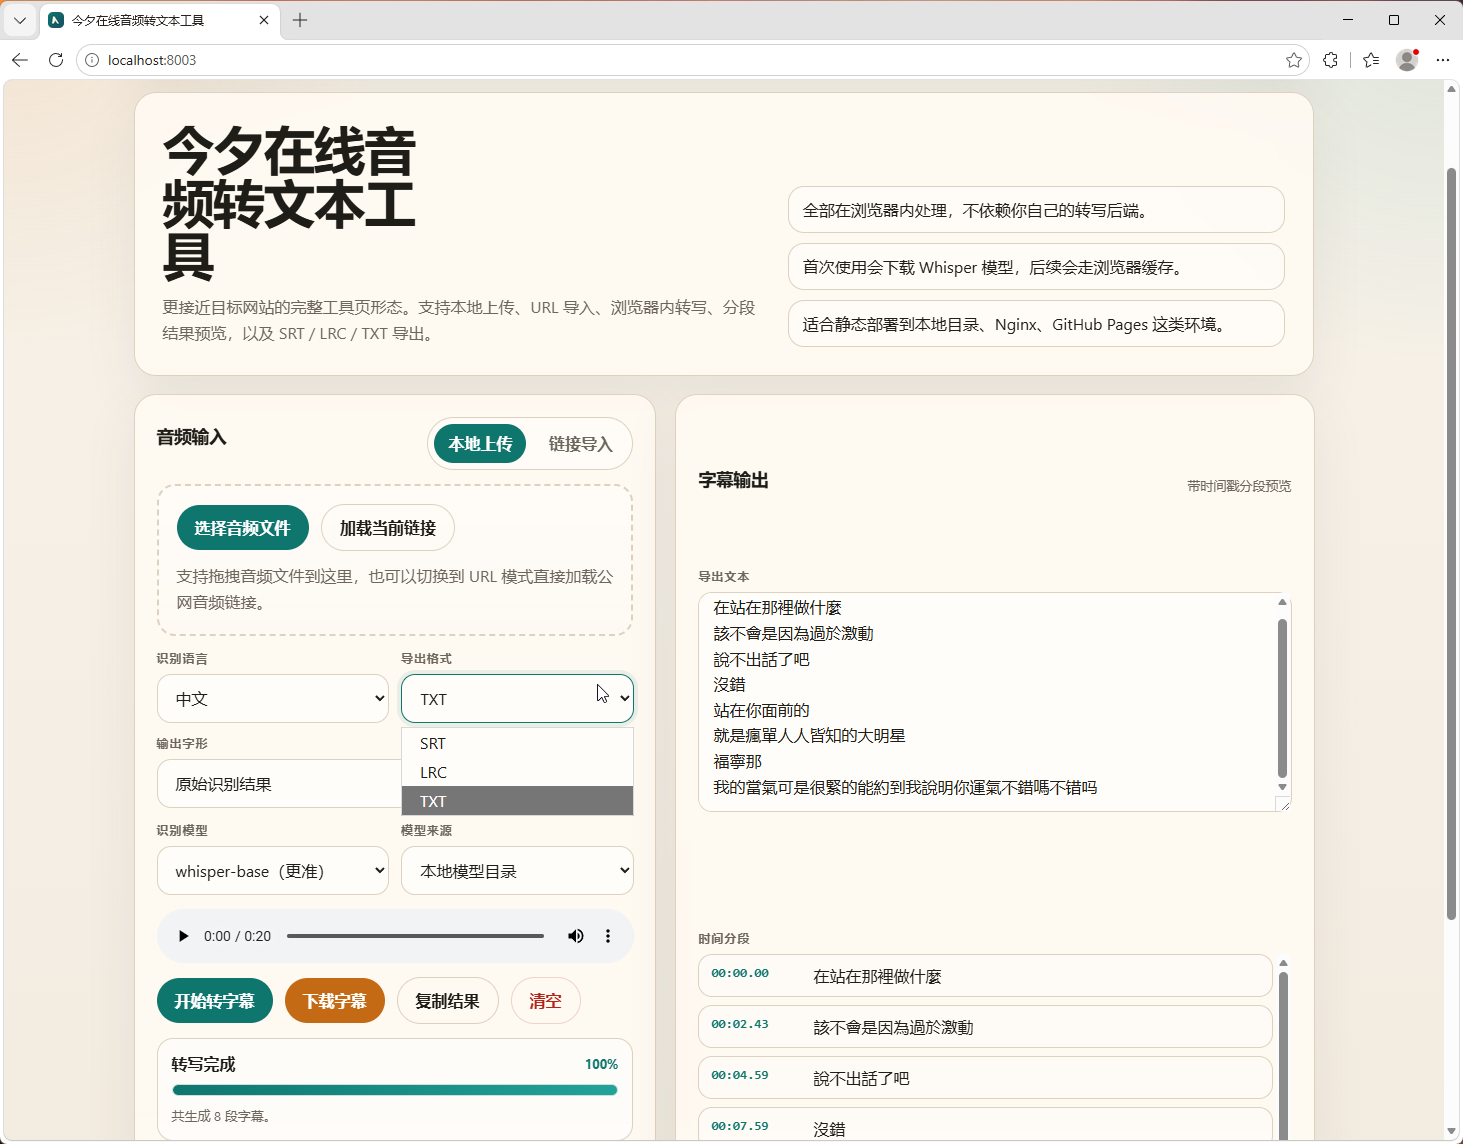Image resolution: width=1463 pixels, height=1144 pixels.
Task: Click note 首次使用会下载 Whisper 模型
Action: coord(1036,267)
